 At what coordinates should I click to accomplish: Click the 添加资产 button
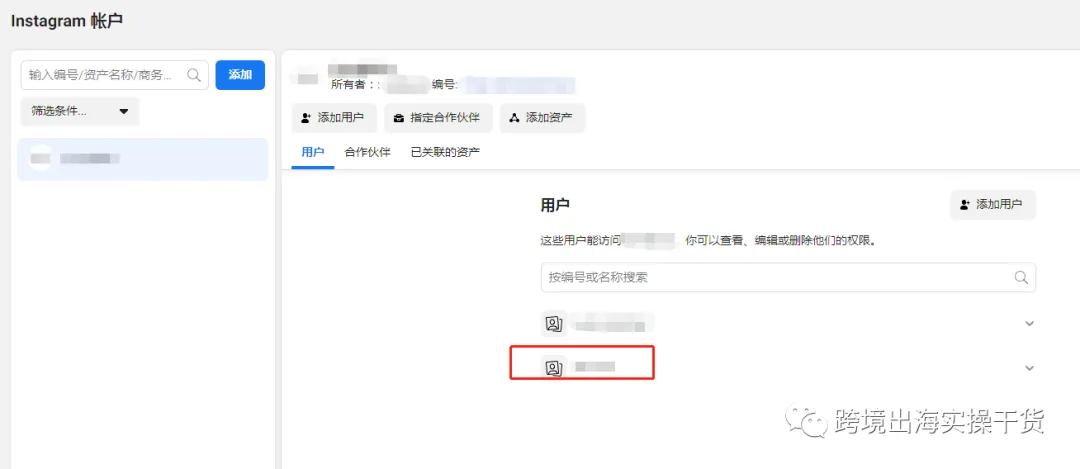[x=543, y=118]
